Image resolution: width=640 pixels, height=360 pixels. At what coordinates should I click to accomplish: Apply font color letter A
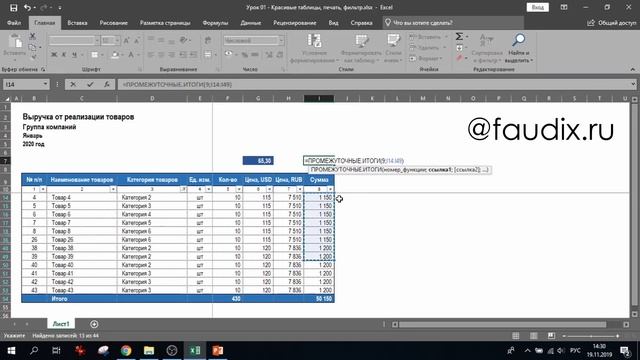pos(131,54)
